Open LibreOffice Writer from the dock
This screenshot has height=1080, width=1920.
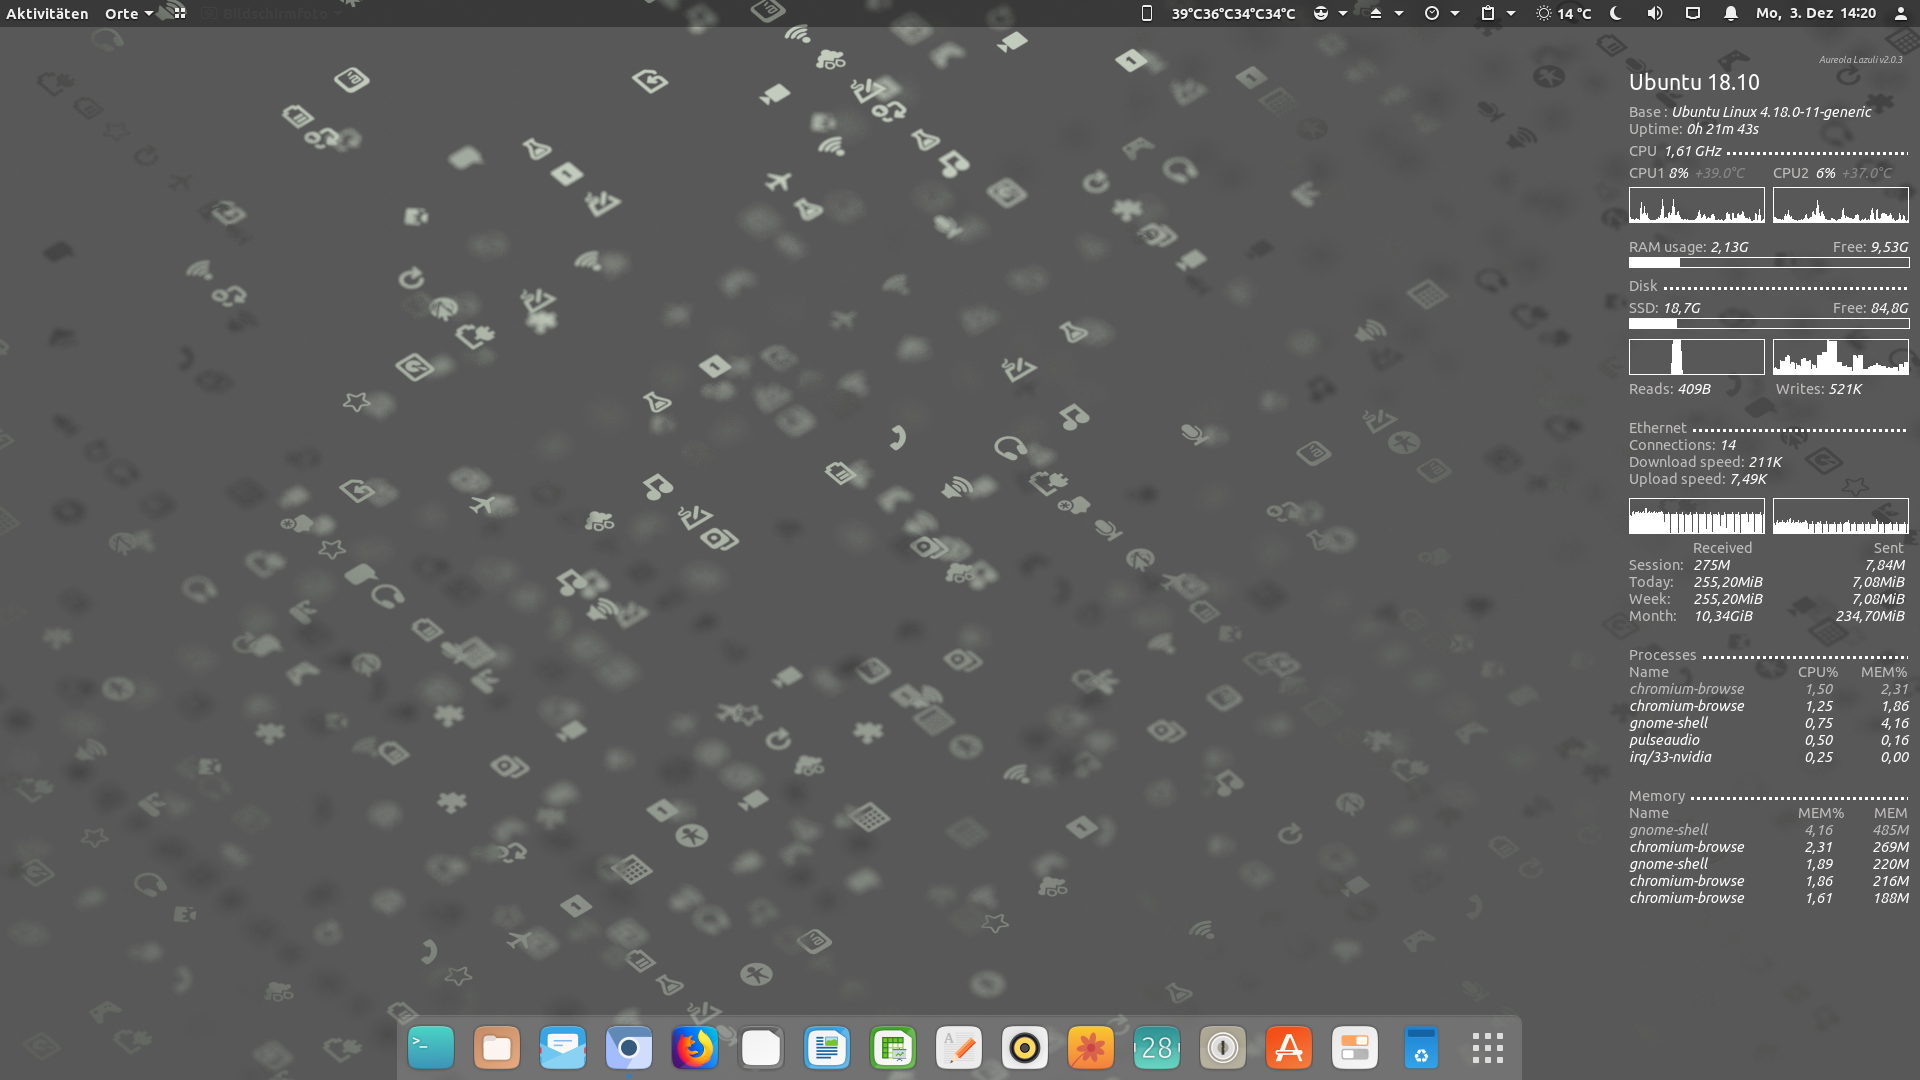(827, 1048)
